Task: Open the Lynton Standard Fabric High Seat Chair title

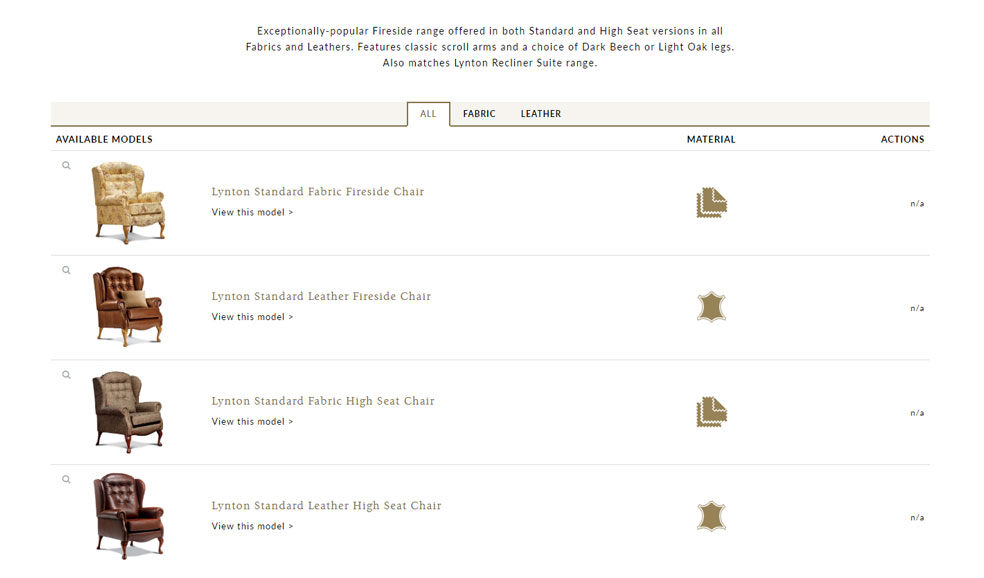Action: (x=323, y=401)
